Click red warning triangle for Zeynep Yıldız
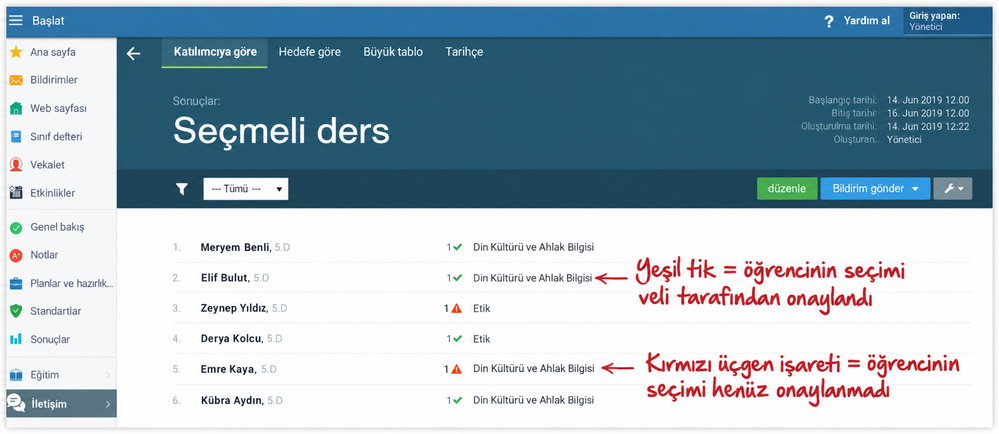The height and width of the screenshot is (434, 999). click(456, 308)
